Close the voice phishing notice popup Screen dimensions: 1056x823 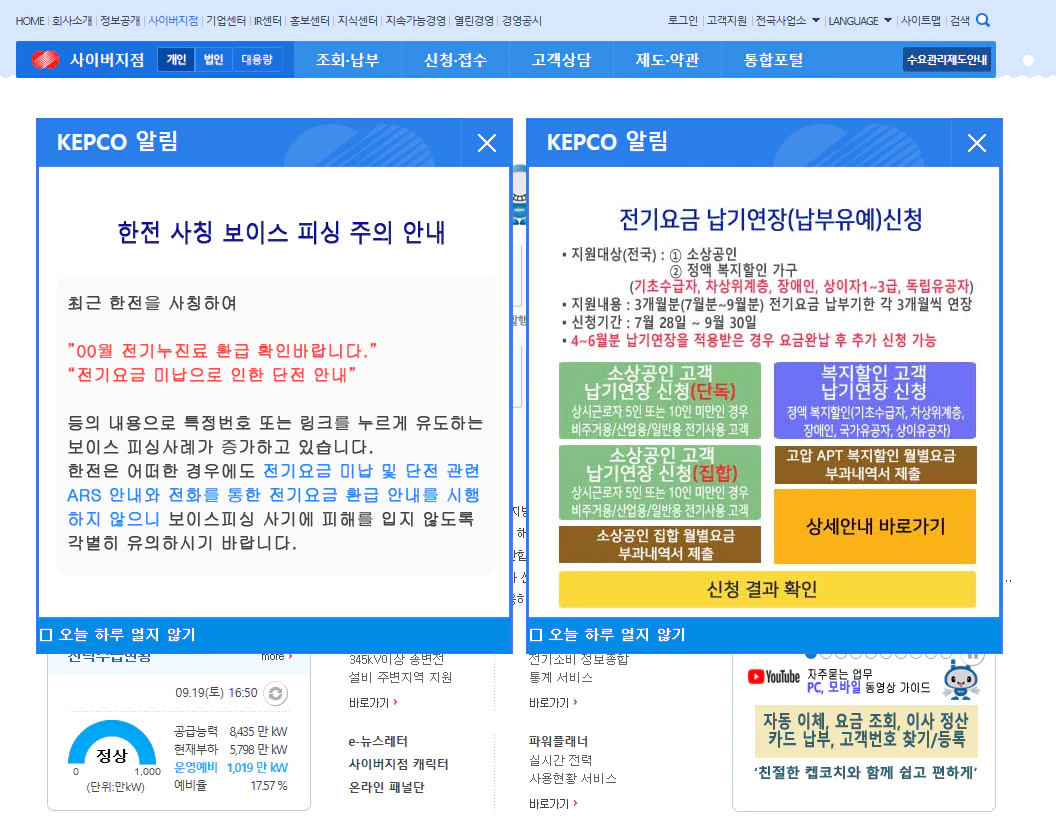(487, 143)
